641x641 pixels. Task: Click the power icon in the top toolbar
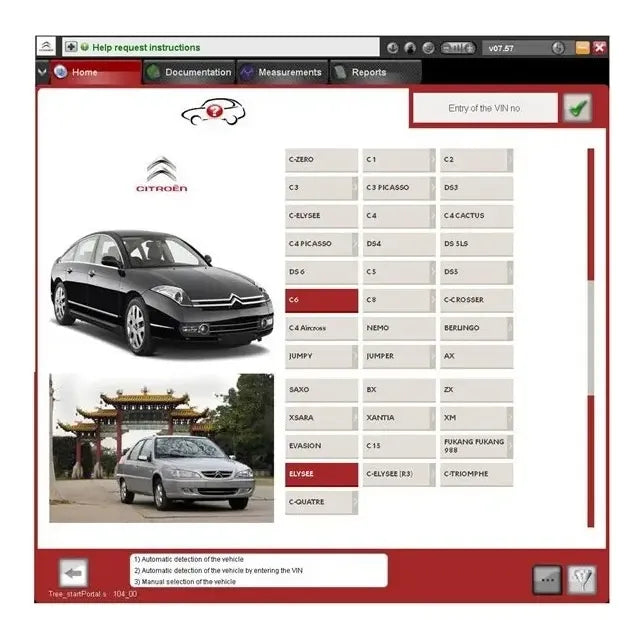(392, 48)
